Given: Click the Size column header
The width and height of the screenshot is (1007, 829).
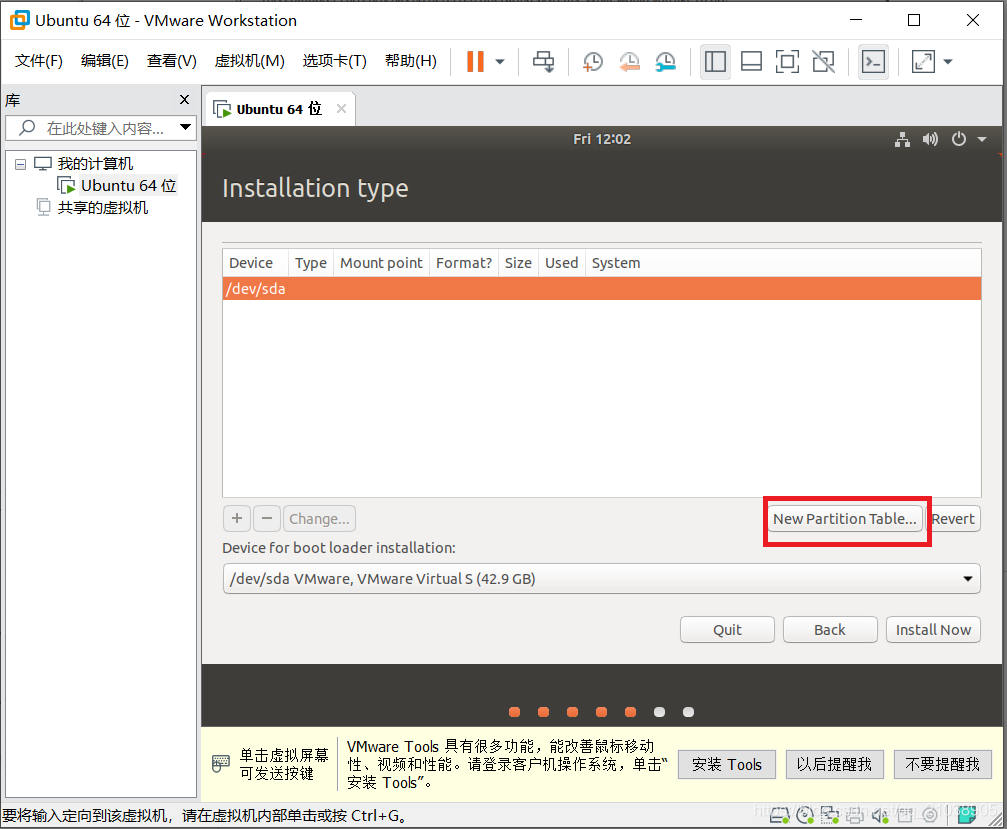Looking at the screenshot, I should coord(518,263).
